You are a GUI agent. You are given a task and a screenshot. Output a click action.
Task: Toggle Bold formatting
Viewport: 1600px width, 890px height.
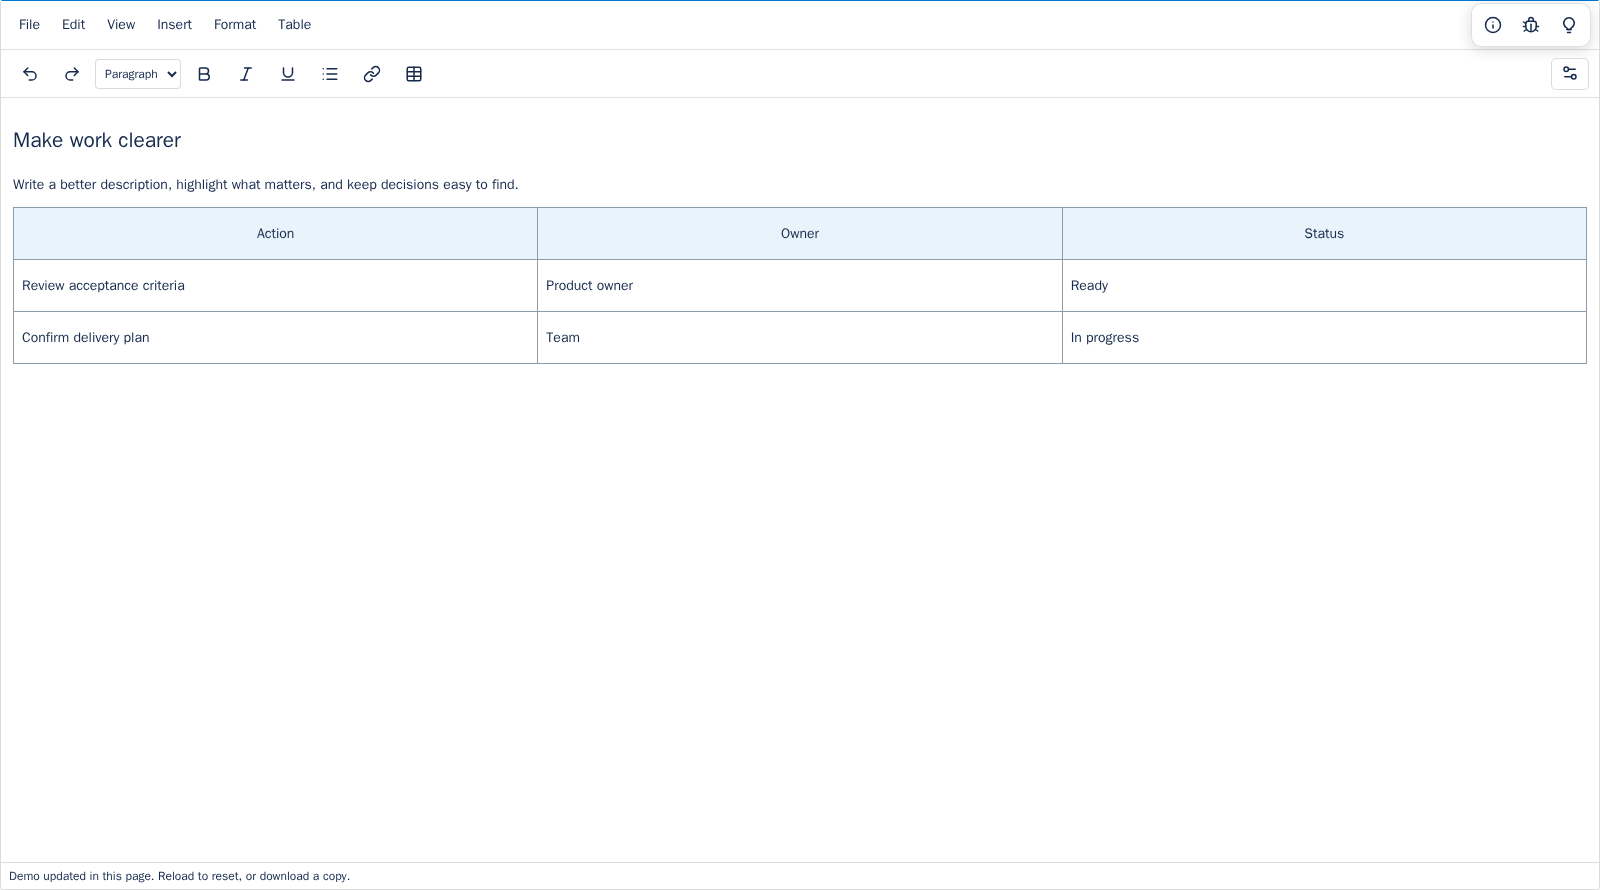pyautogui.click(x=204, y=74)
